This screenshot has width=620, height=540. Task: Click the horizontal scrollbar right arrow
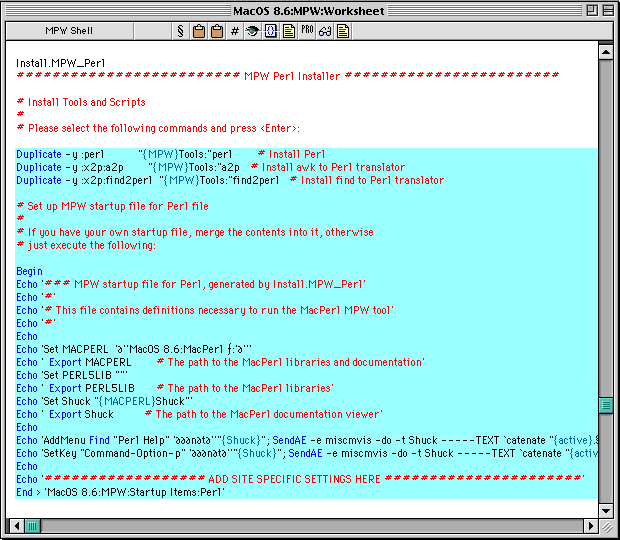click(591, 526)
